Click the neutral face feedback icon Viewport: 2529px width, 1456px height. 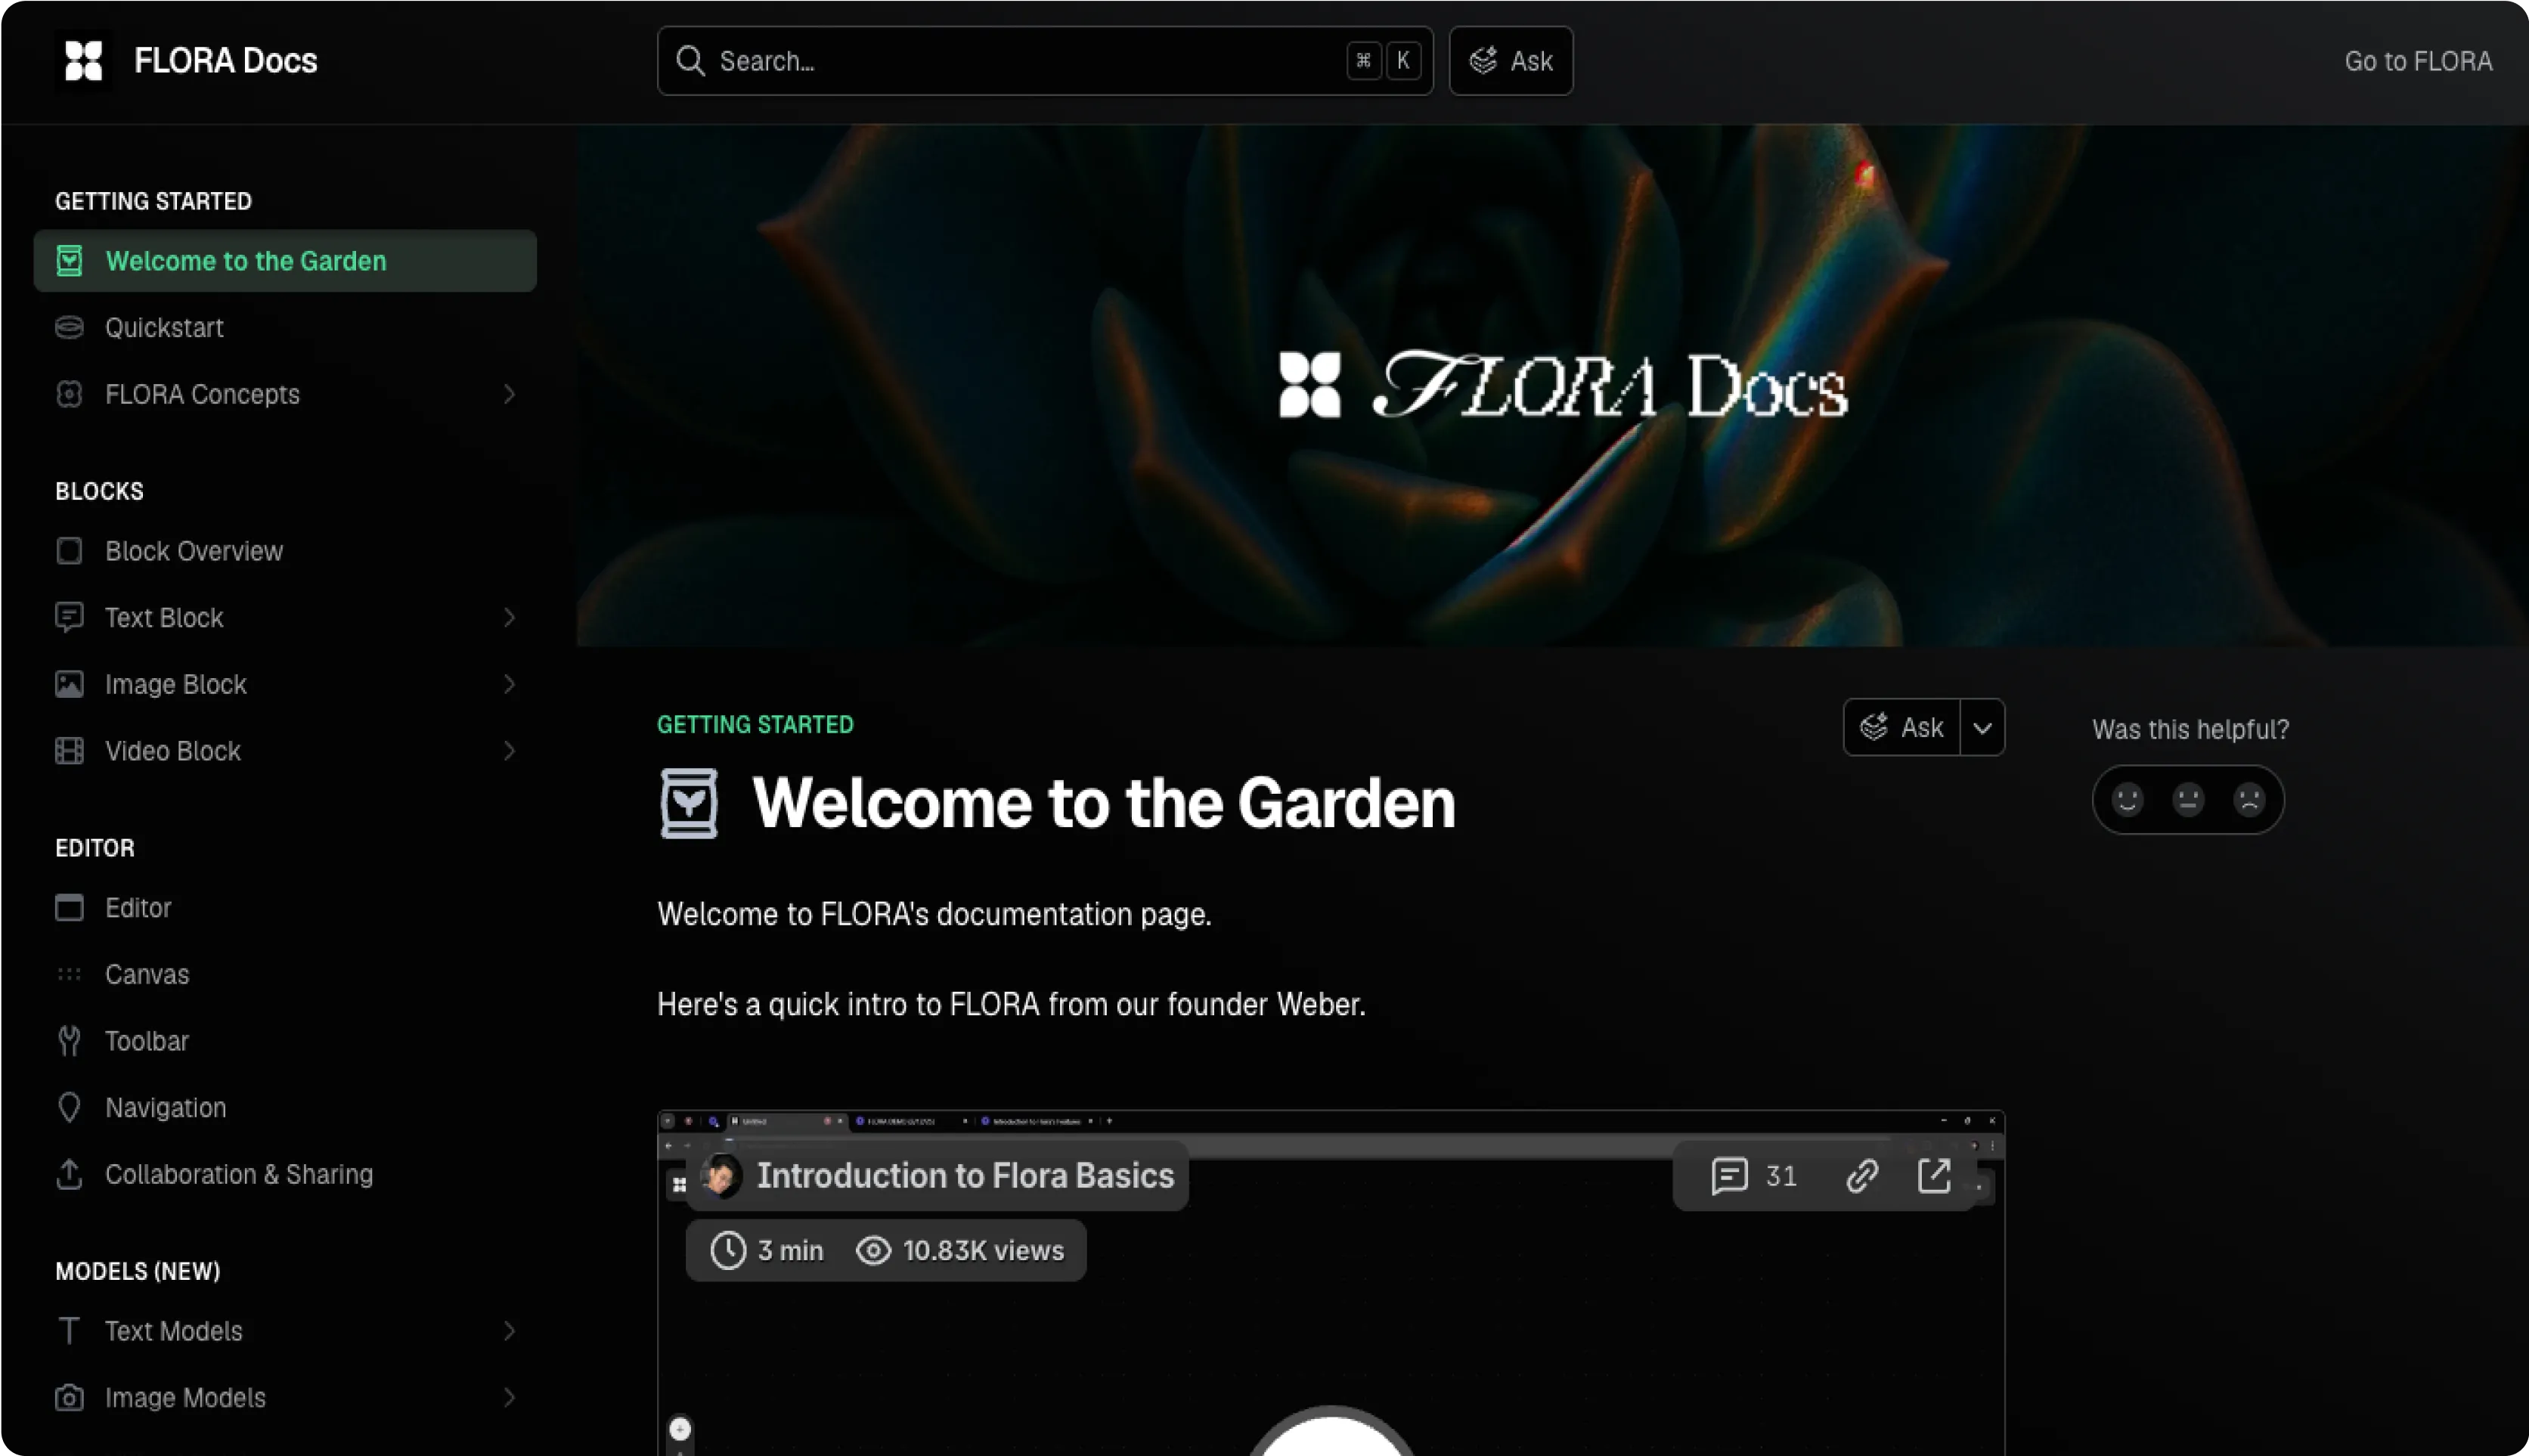click(2188, 799)
